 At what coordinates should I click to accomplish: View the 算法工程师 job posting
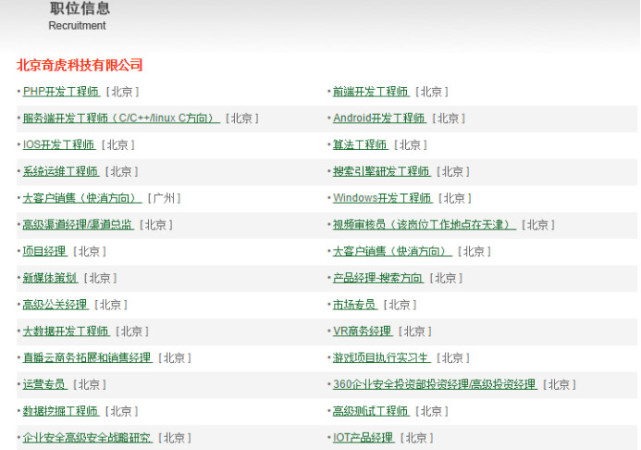pyautogui.click(x=361, y=145)
